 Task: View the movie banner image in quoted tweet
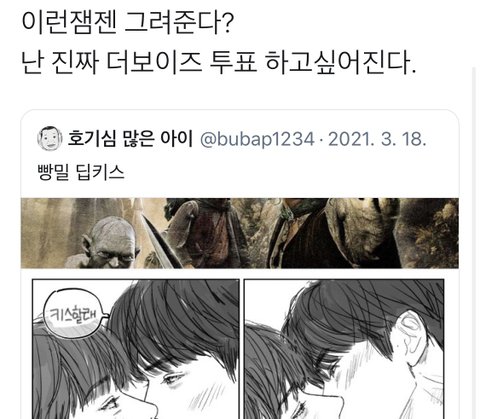pos(240,233)
